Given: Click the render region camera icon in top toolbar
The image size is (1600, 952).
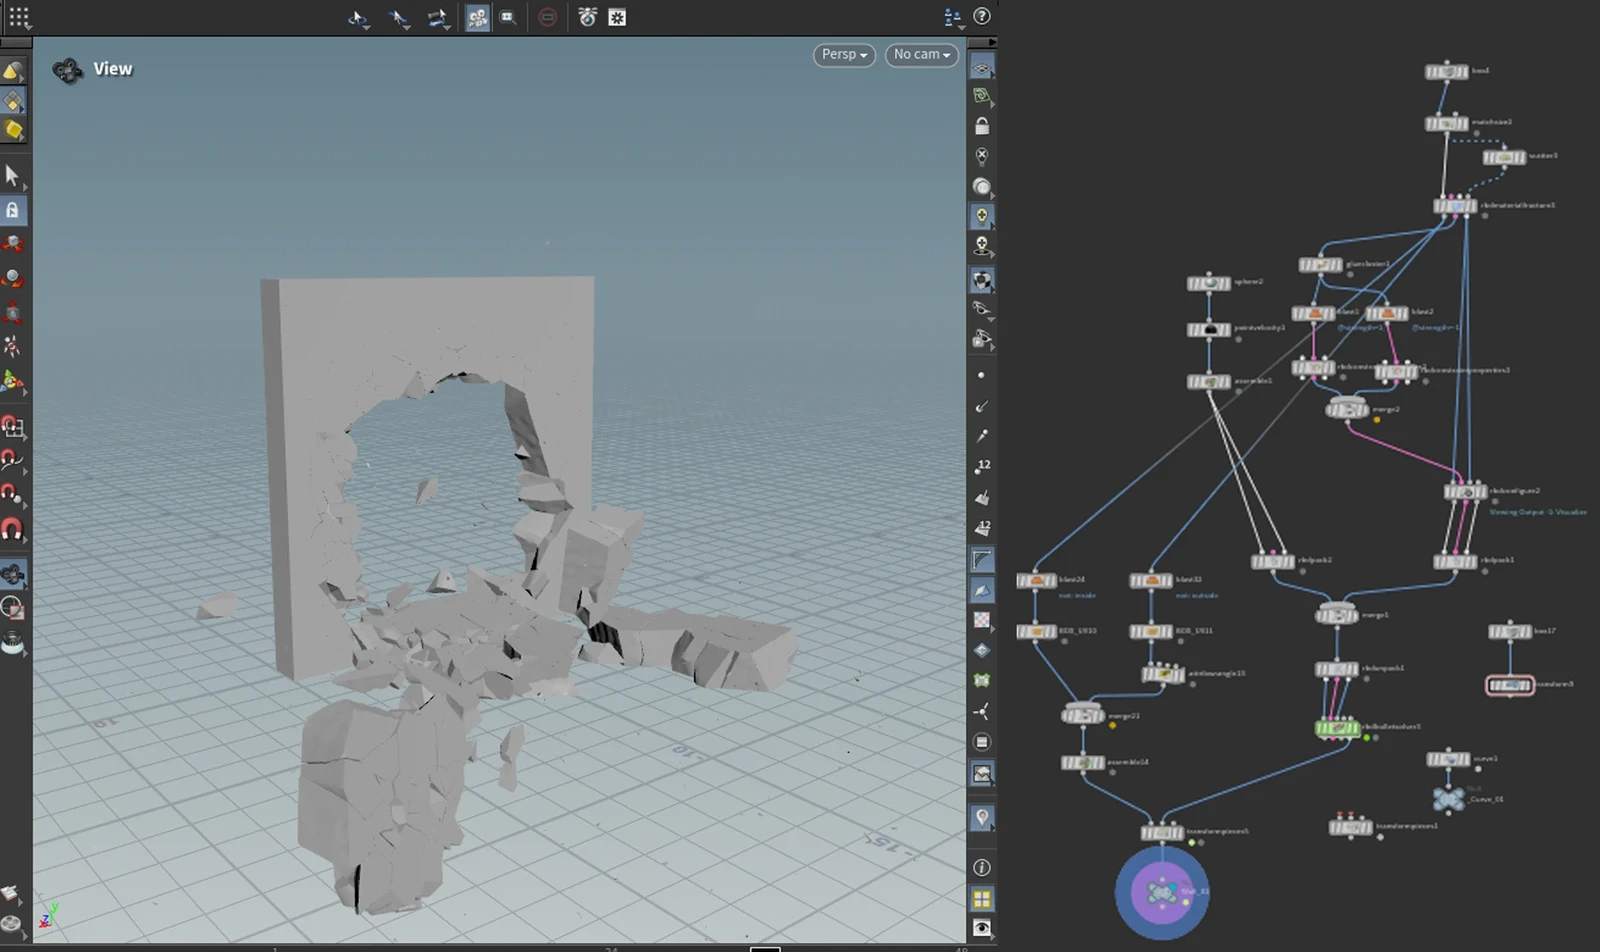Looking at the screenshot, I should pyautogui.click(x=508, y=17).
